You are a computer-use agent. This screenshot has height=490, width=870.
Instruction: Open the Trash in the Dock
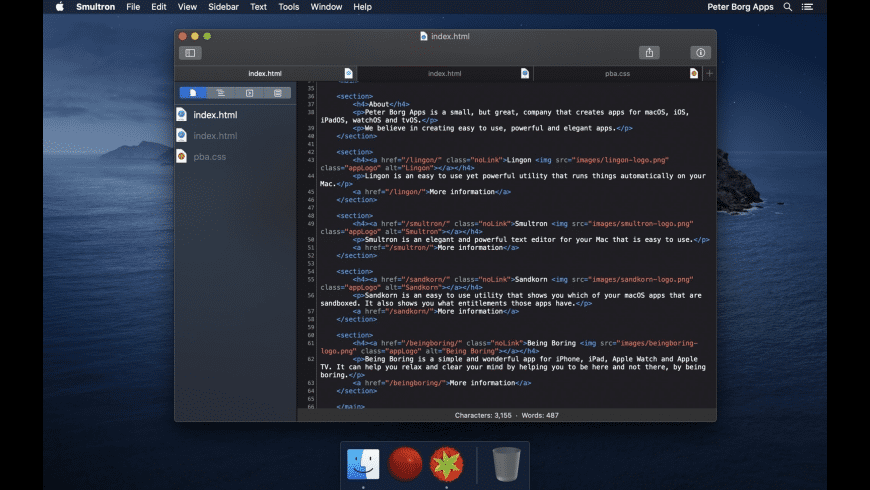(506, 464)
